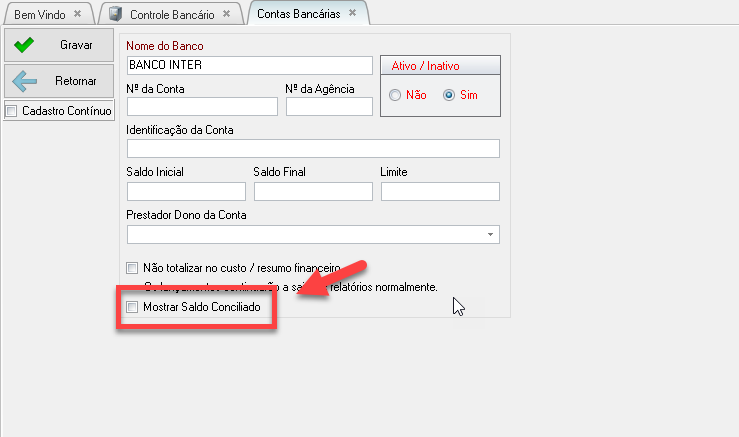Click the Limite input field
Image resolution: width=739 pixels, height=437 pixels.
pos(439,192)
